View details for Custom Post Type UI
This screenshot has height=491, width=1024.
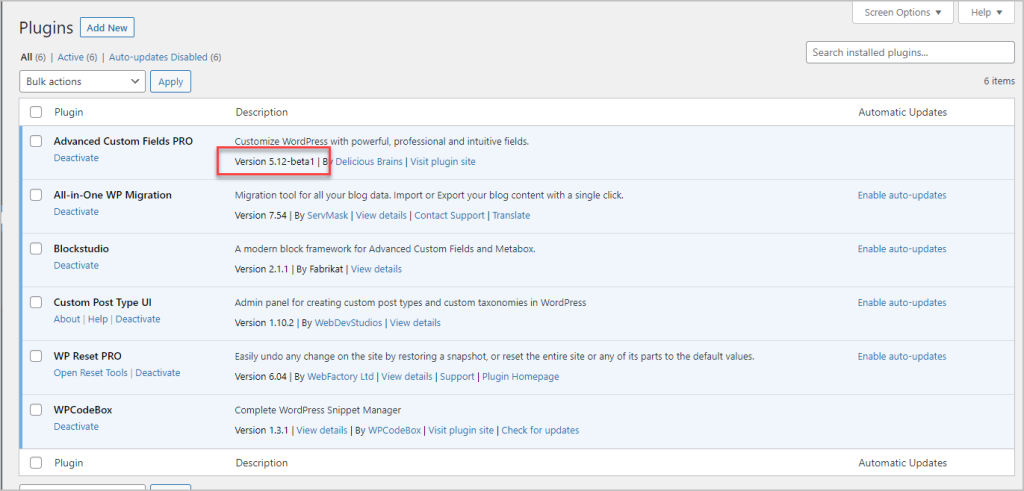click(415, 323)
